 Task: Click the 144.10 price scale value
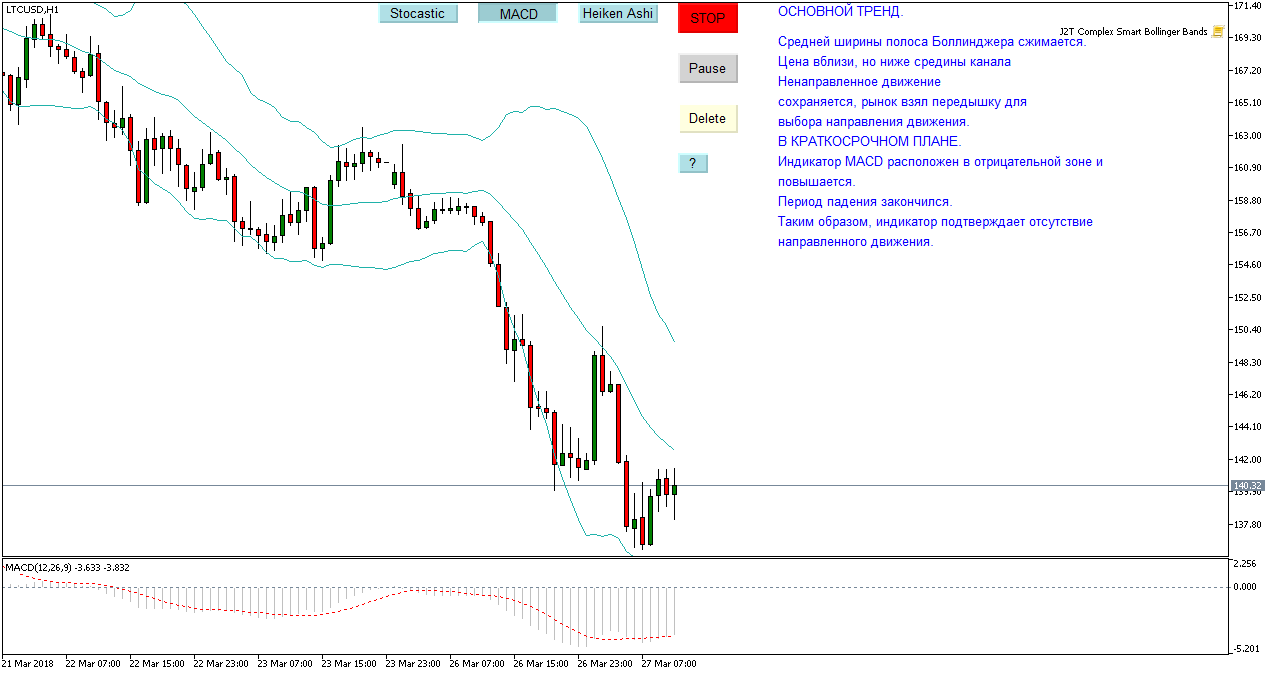(x=1246, y=427)
